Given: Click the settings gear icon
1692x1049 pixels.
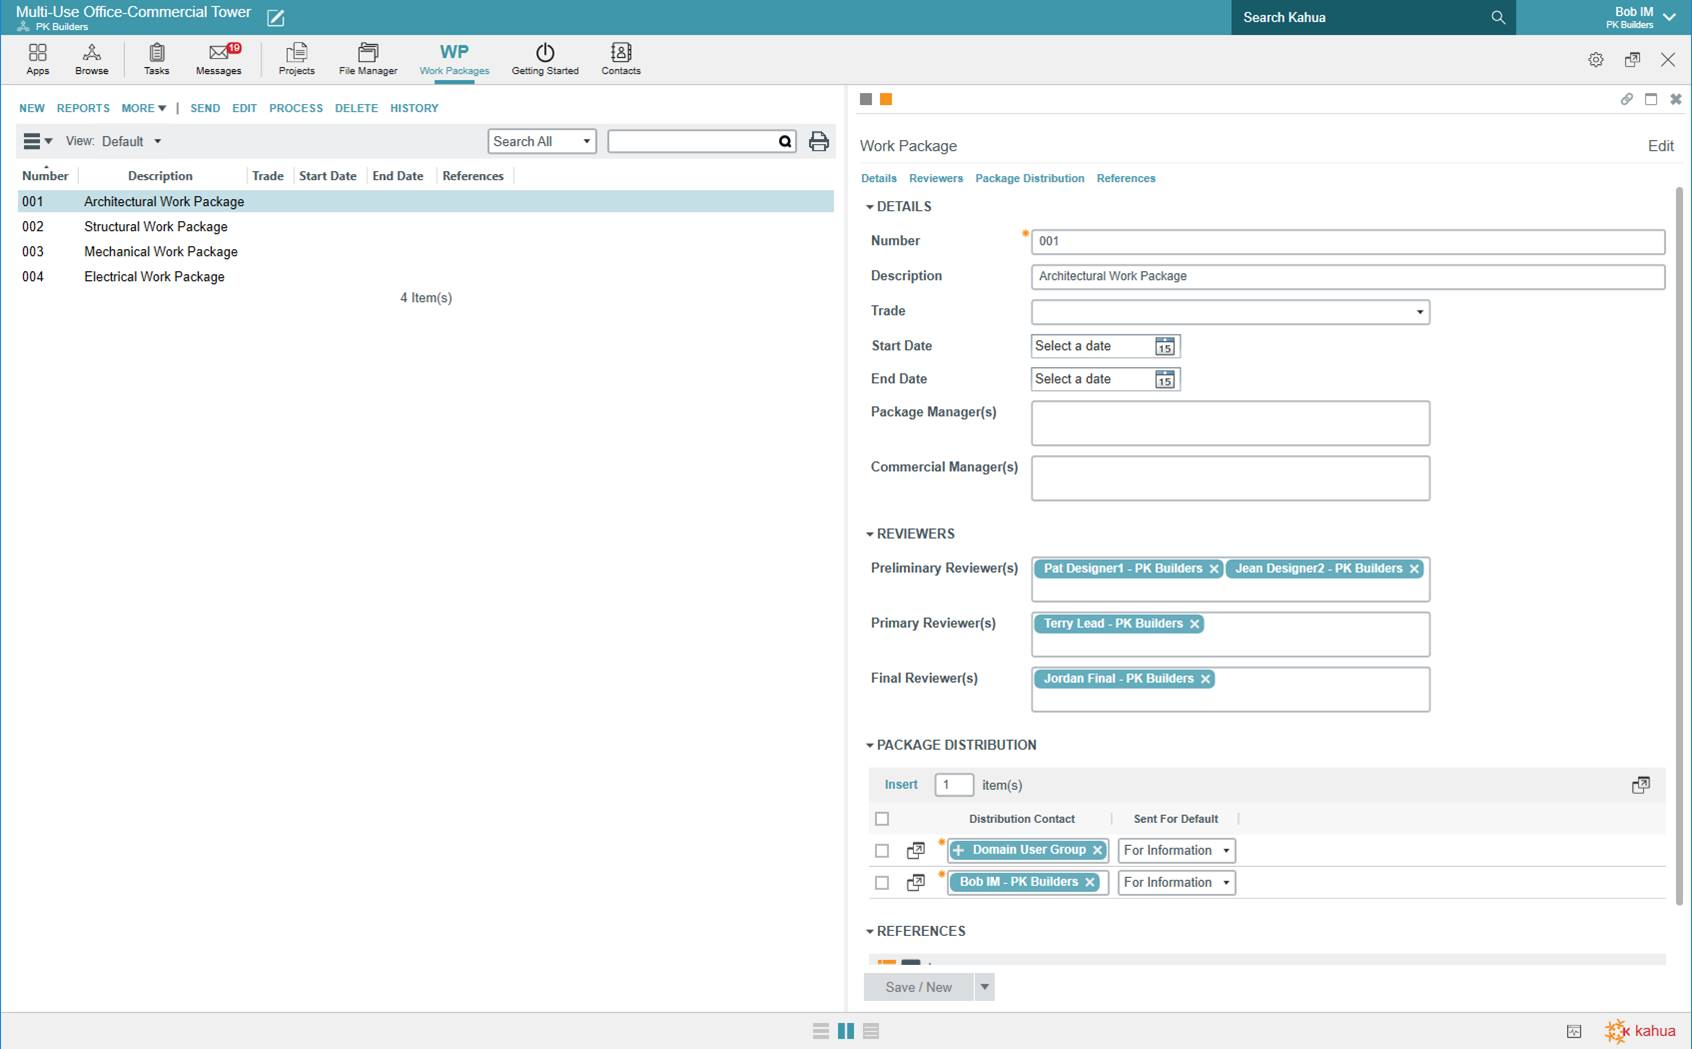Looking at the screenshot, I should pyautogui.click(x=1595, y=60).
